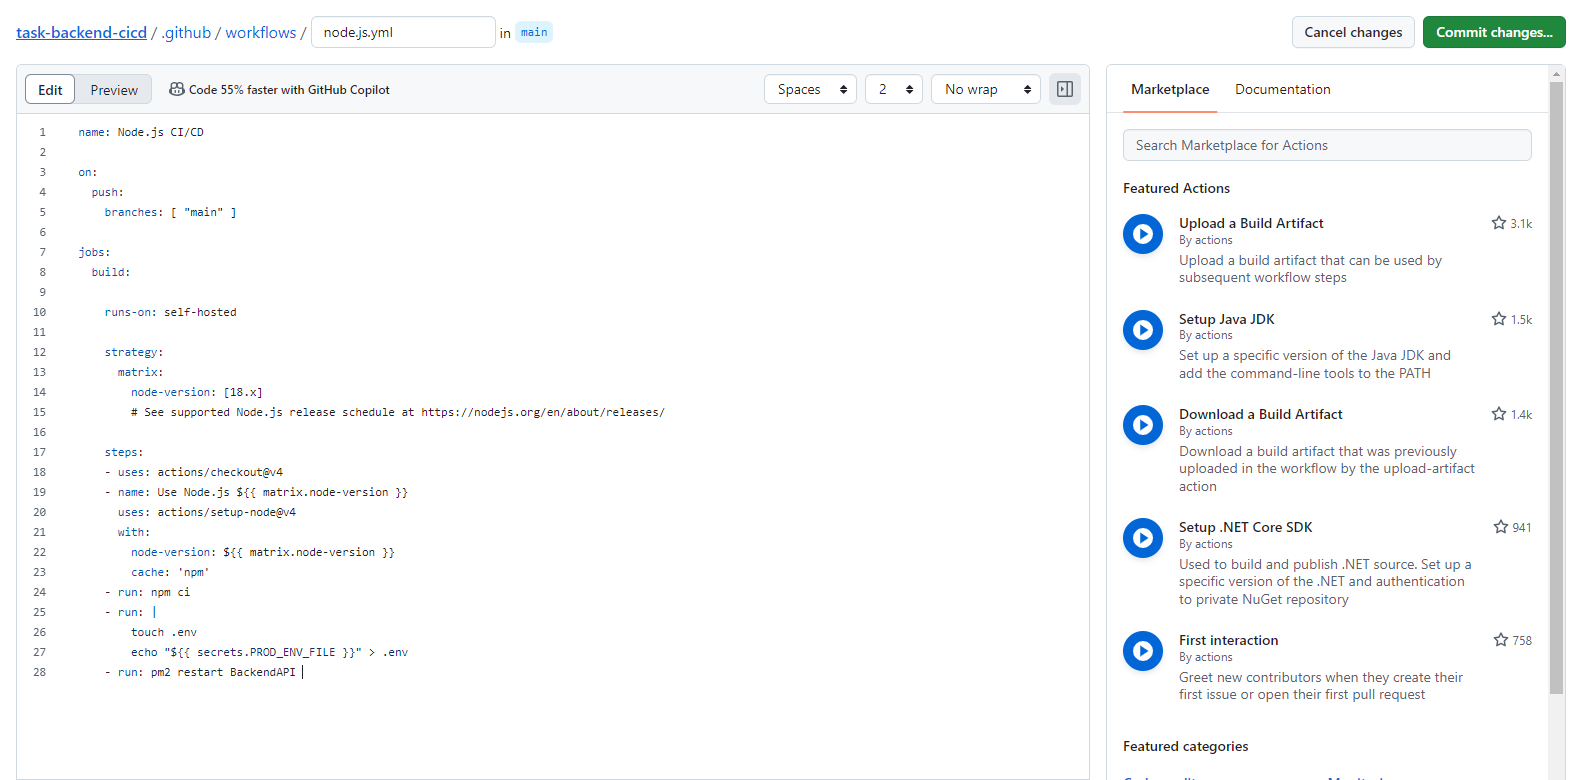
Task: Click line 1 'name: Node.js CI/CD'
Action: (x=141, y=132)
